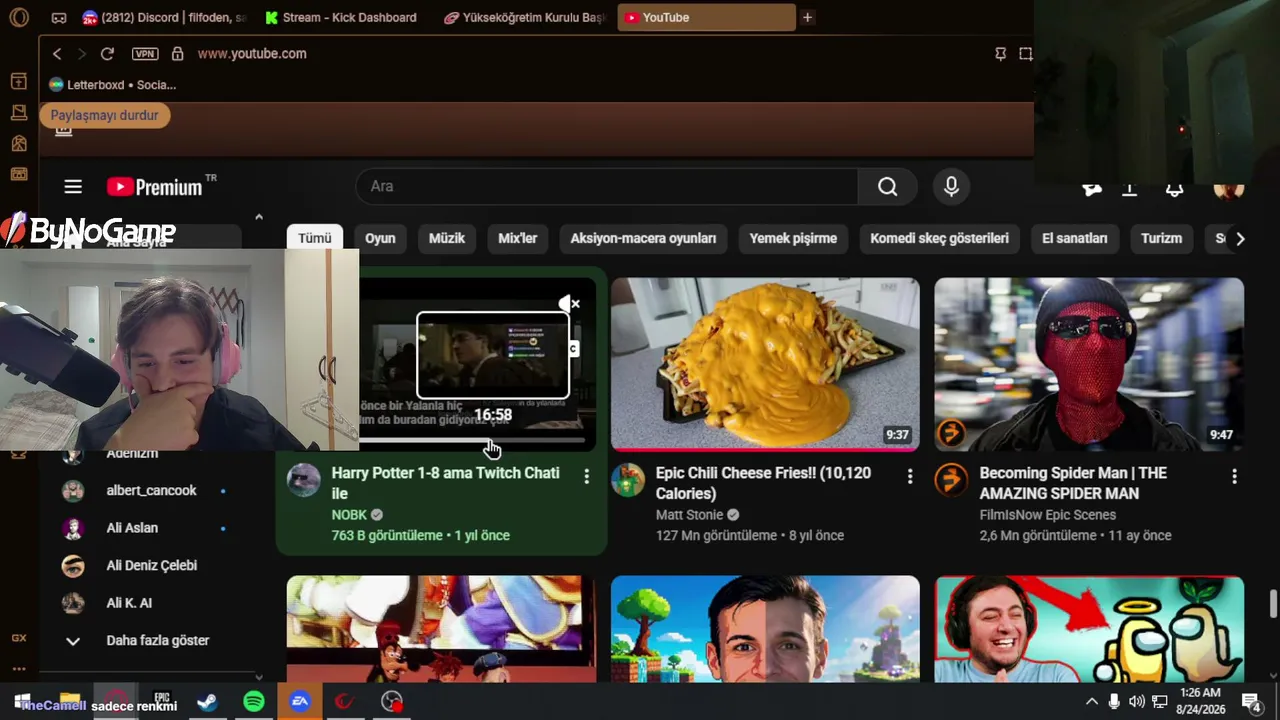The image size is (1280, 720).
Task: Click the pin icon in the address bar
Action: tap(1000, 54)
